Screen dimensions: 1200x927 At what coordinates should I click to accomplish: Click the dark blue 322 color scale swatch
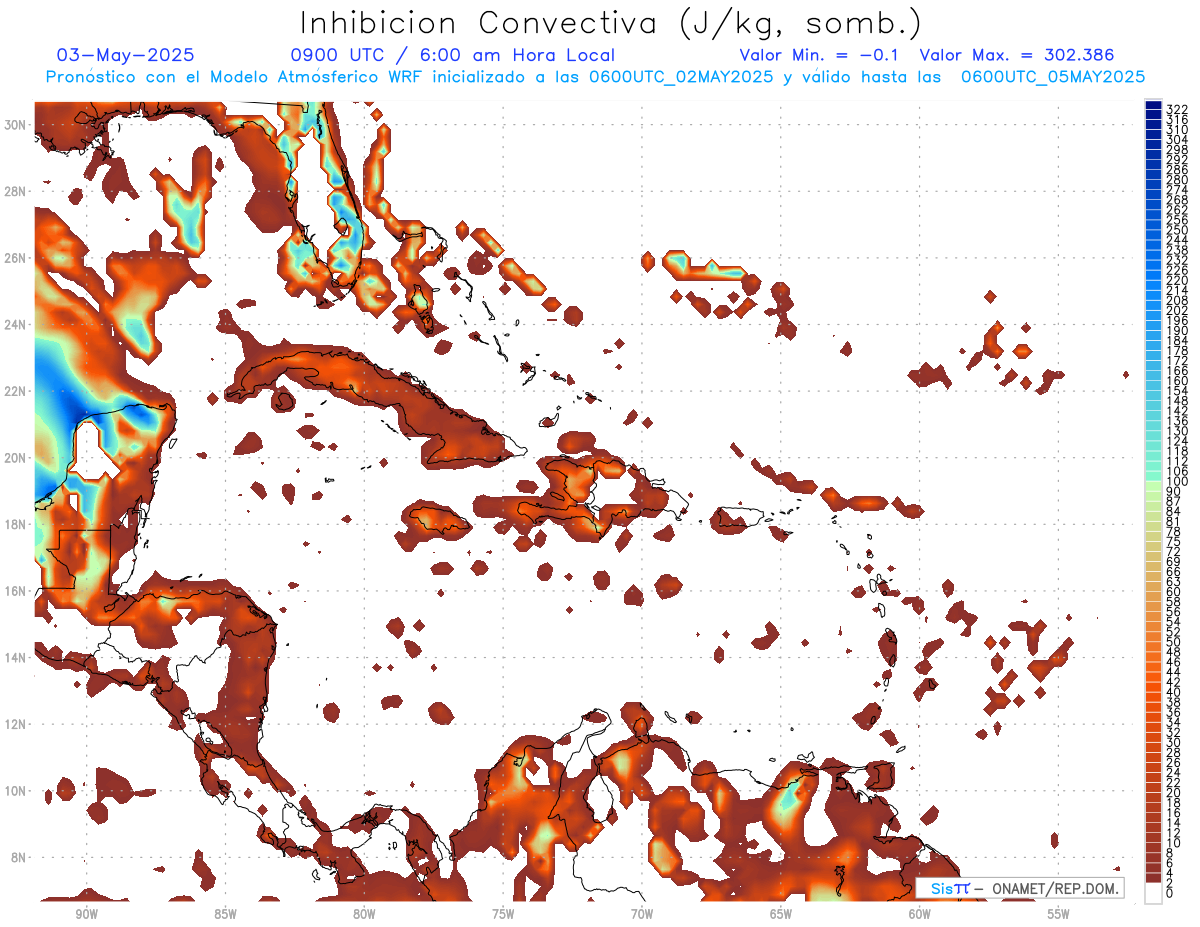(1153, 106)
